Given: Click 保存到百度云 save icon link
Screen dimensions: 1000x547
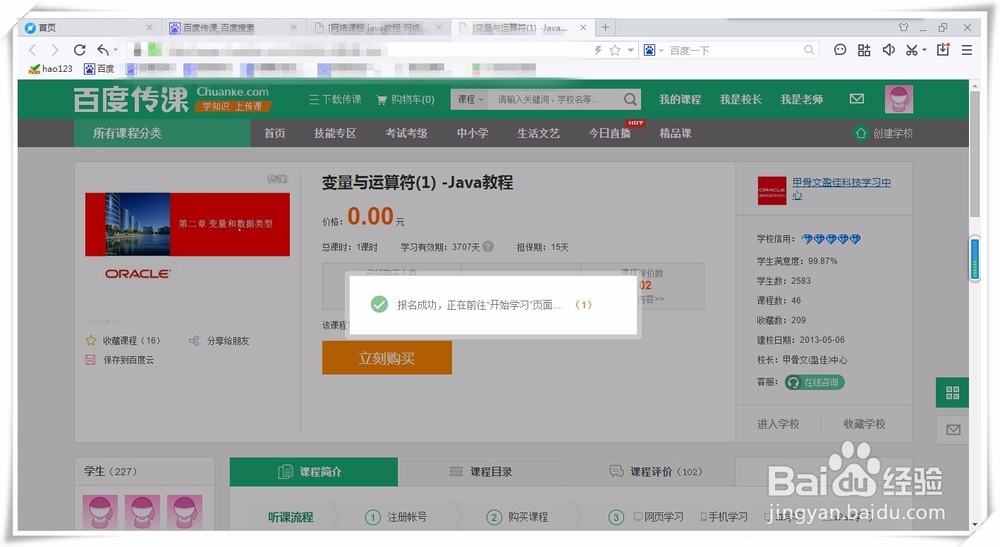Looking at the screenshot, I should (119, 360).
